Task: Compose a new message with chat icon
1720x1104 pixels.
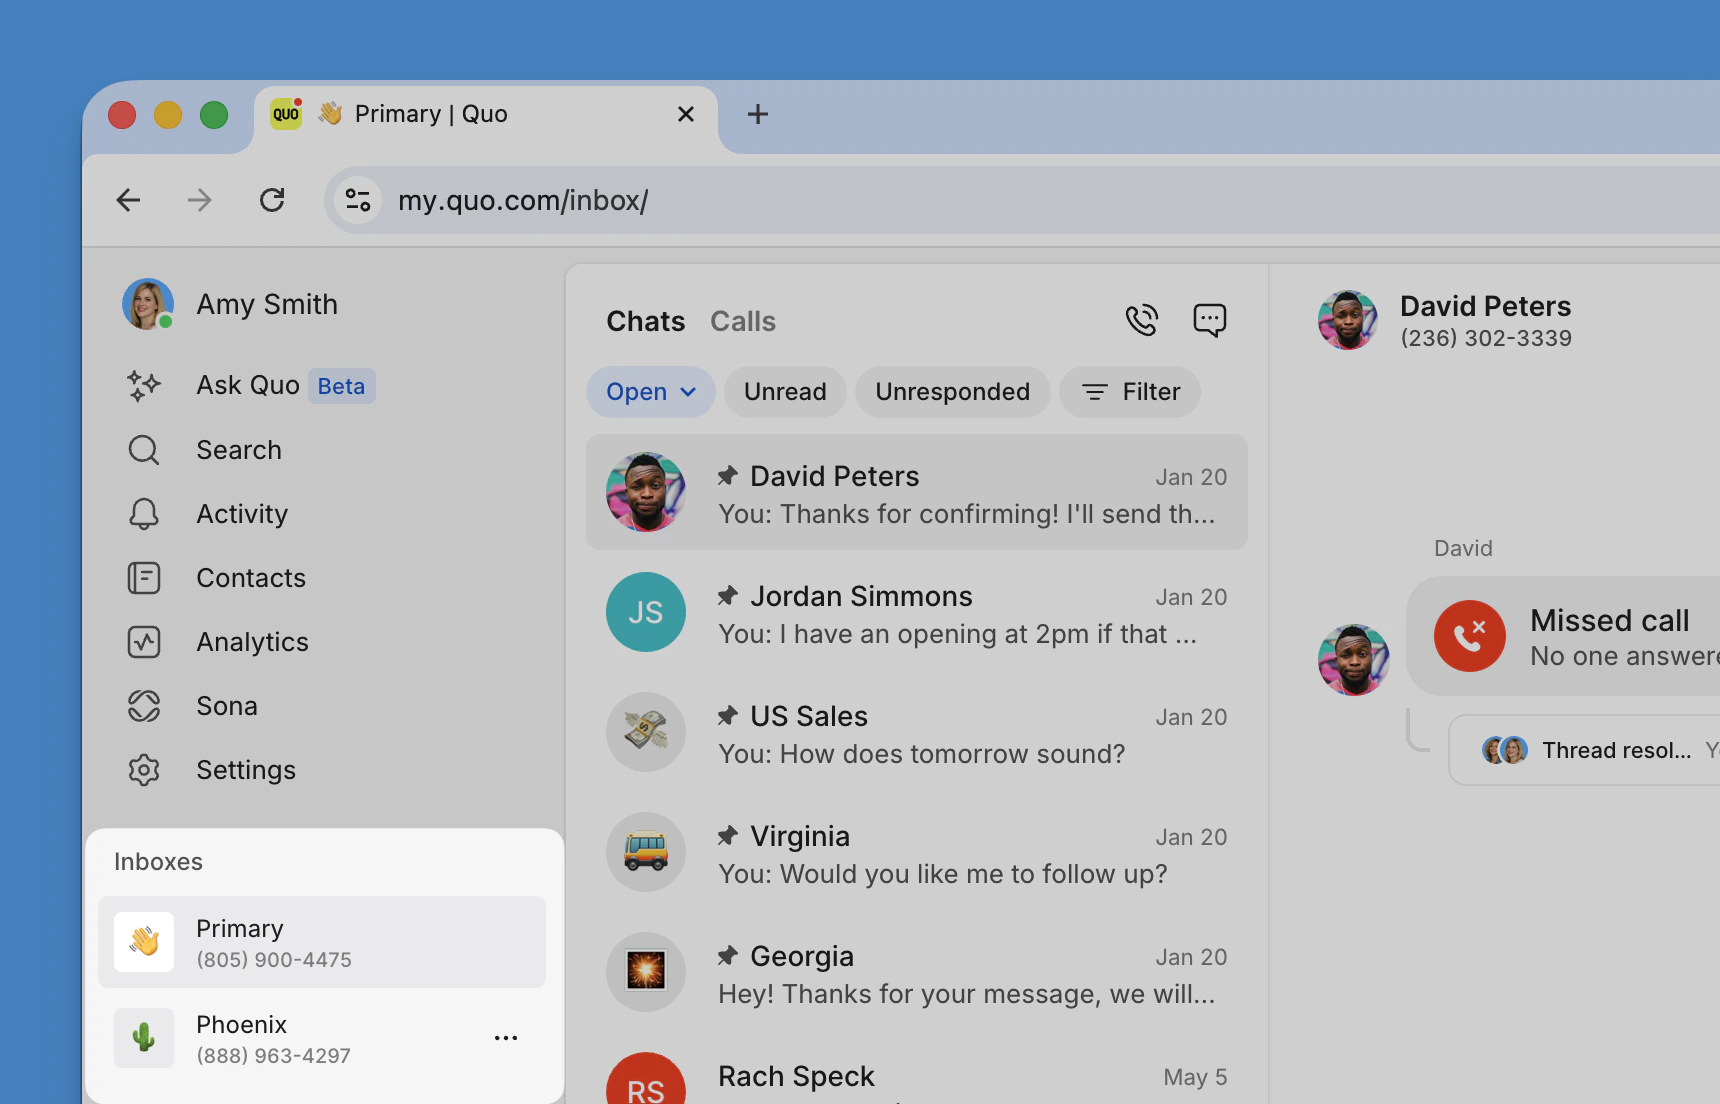Action: [1210, 320]
